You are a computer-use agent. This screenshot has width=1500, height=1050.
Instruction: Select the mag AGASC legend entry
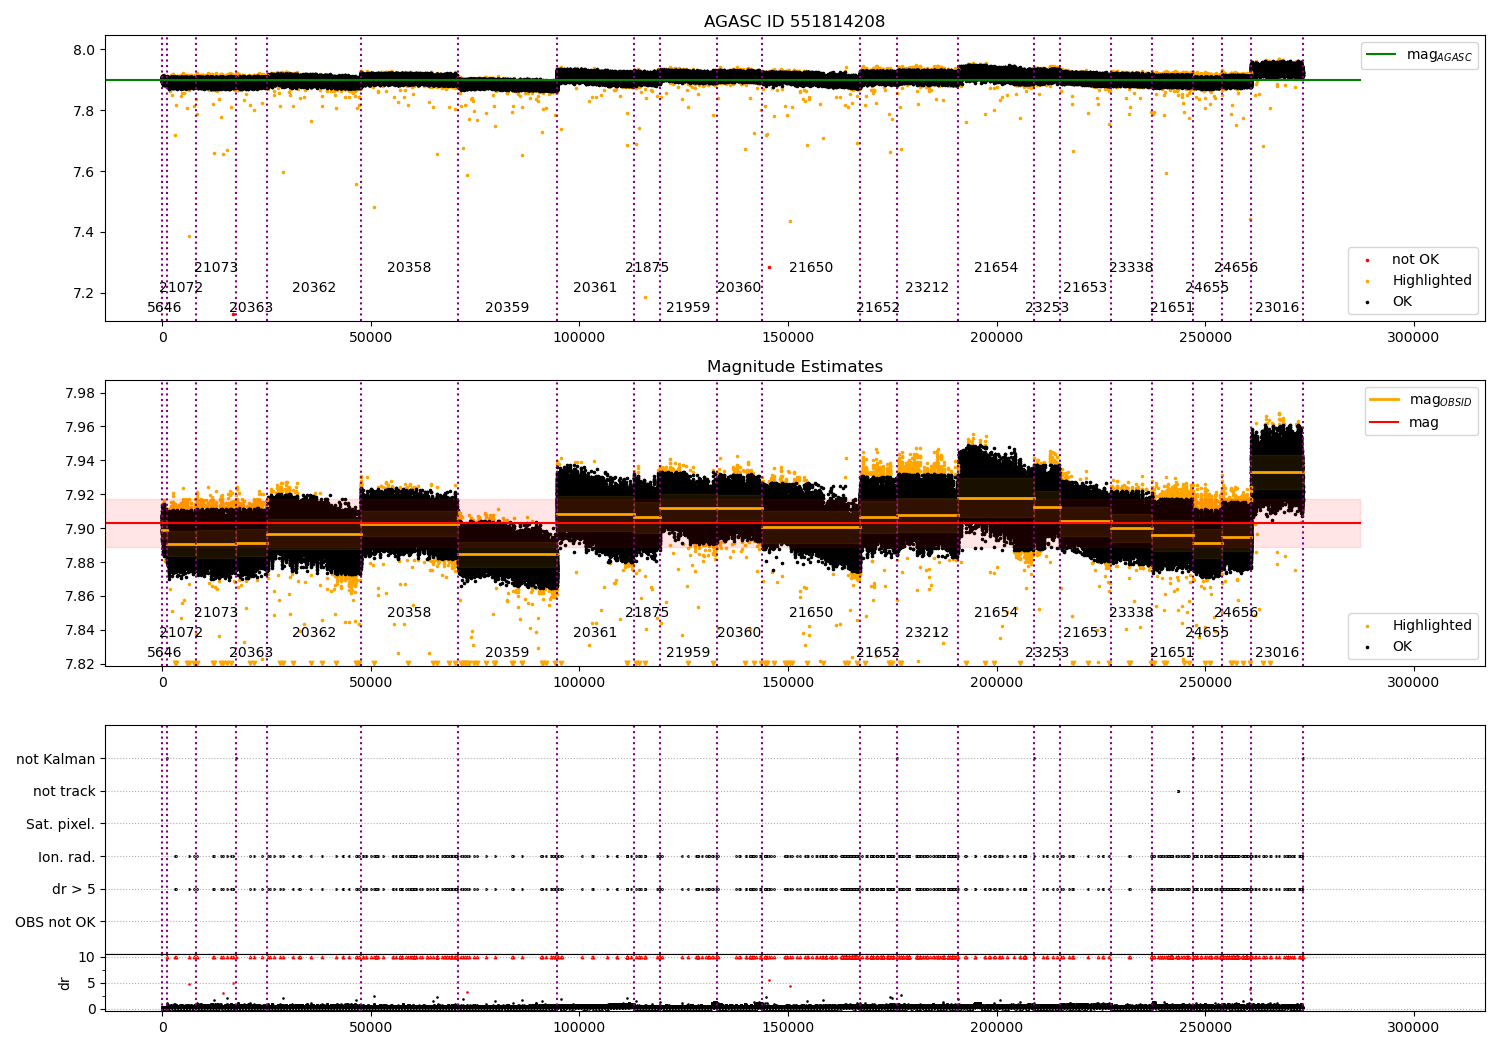pyautogui.click(x=1420, y=55)
